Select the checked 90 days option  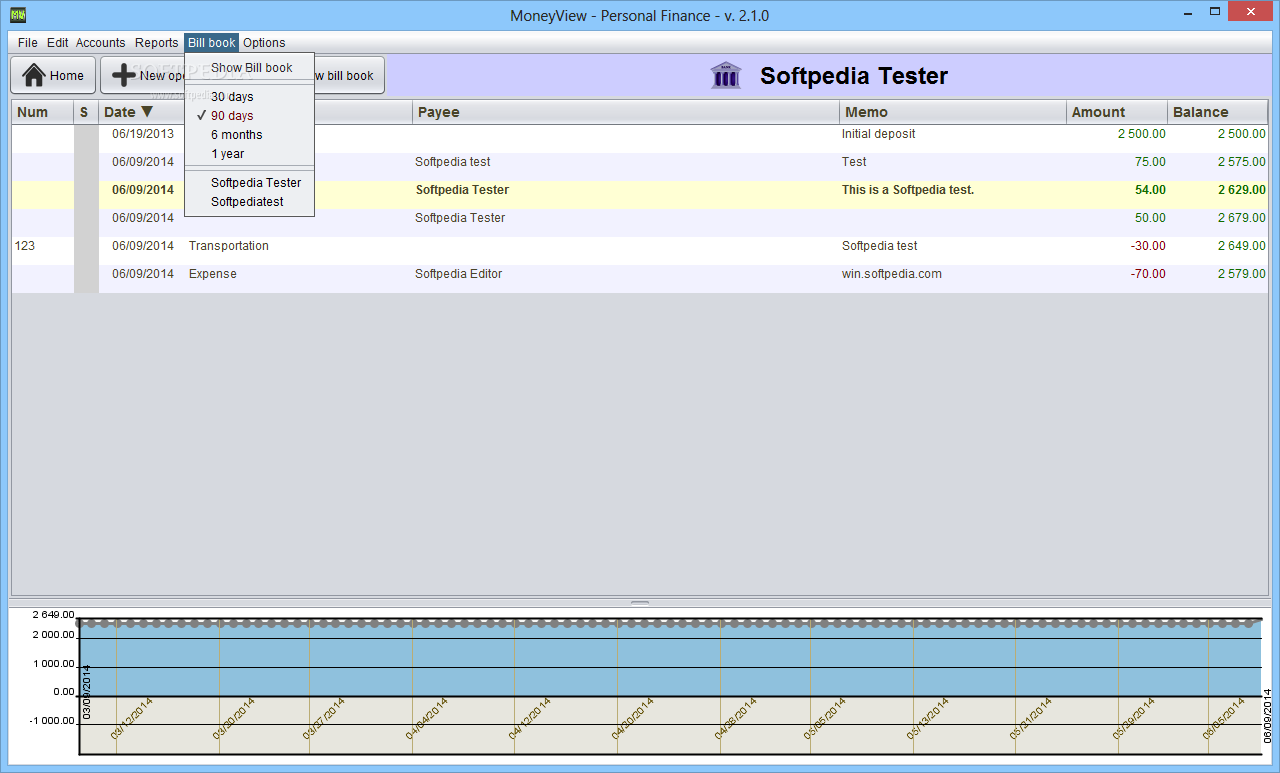250,116
